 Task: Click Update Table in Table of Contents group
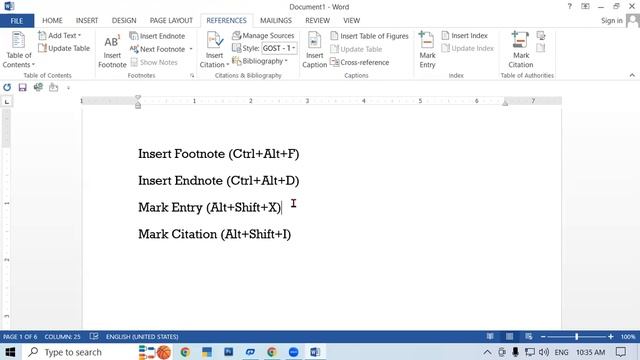pos(64,48)
